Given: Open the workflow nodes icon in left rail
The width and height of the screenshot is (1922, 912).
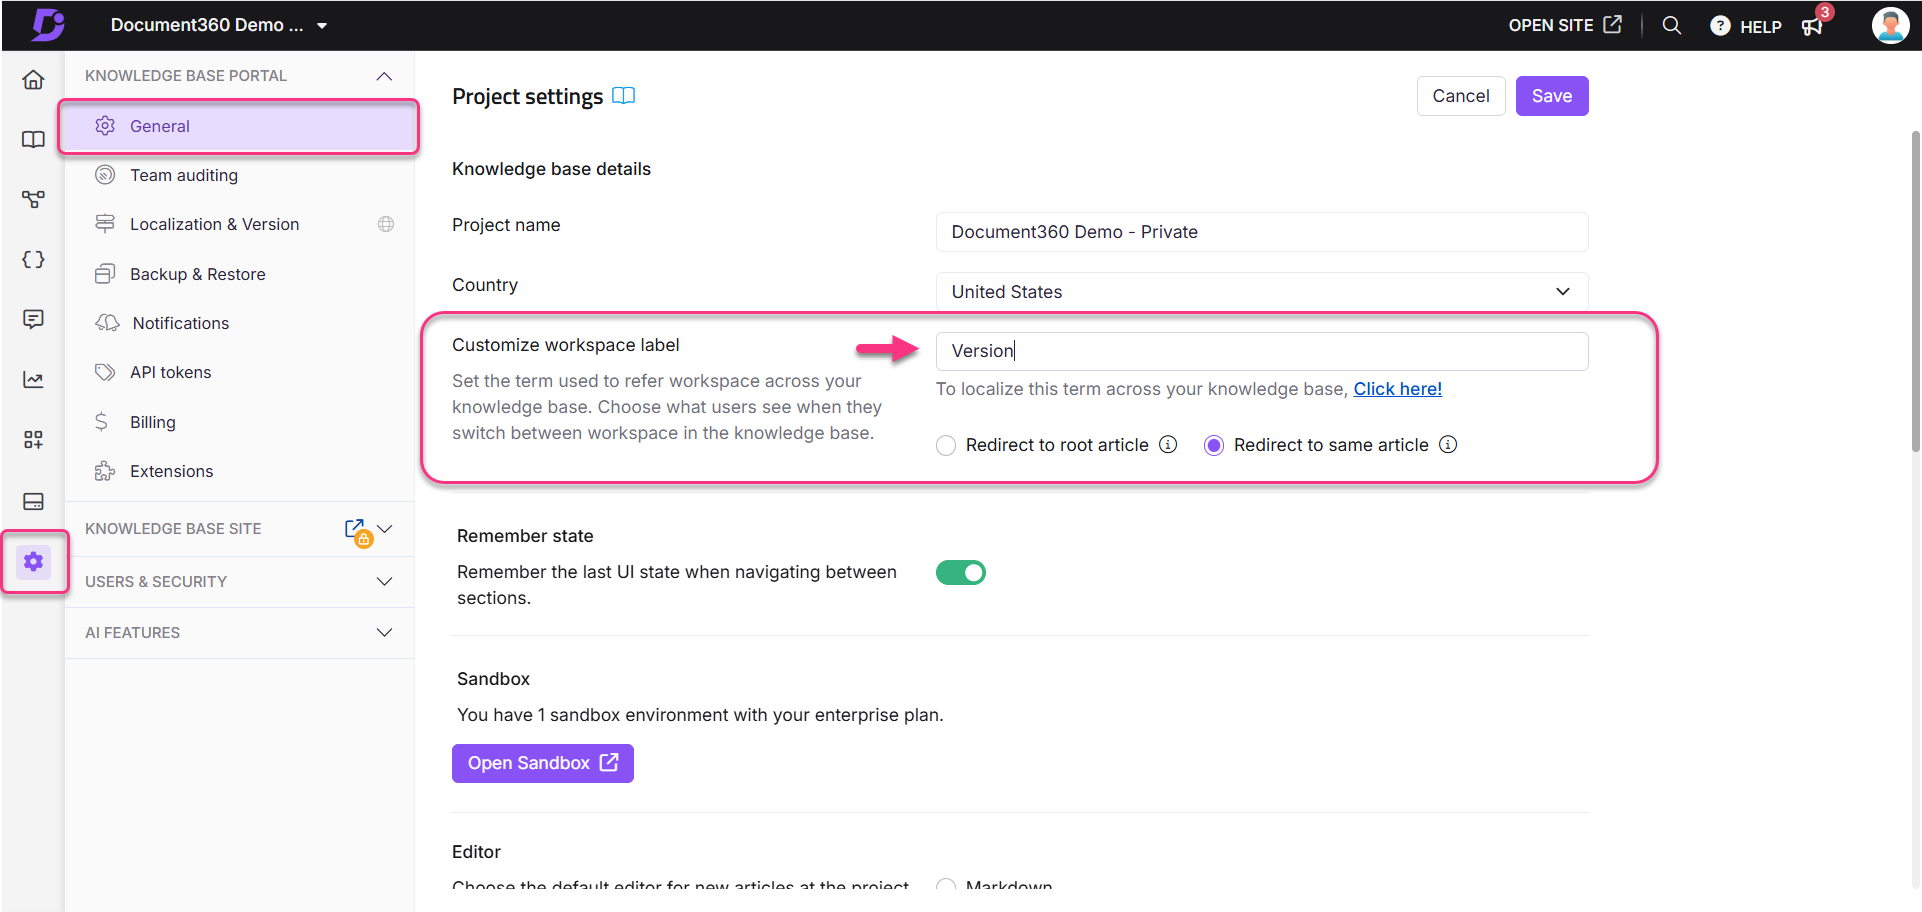Looking at the screenshot, I should 33,199.
